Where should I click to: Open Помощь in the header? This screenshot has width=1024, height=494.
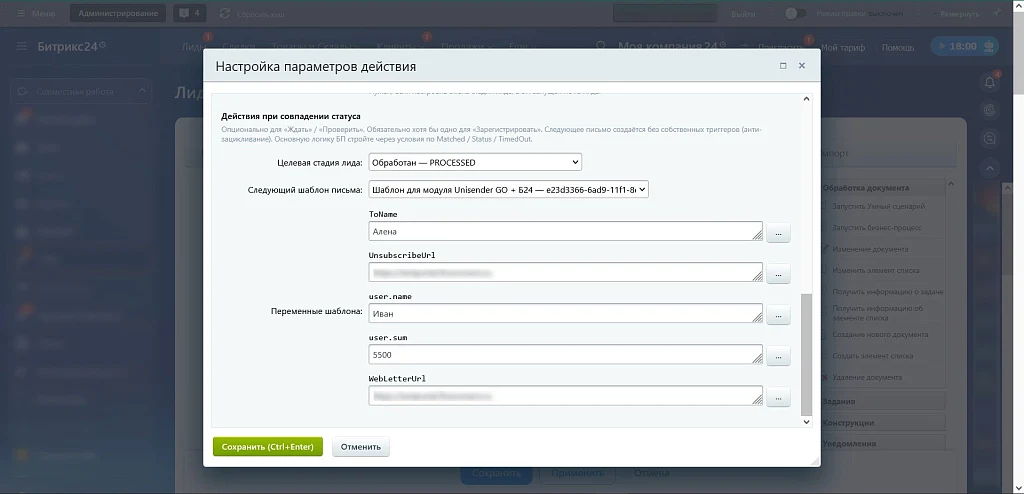coord(898,47)
